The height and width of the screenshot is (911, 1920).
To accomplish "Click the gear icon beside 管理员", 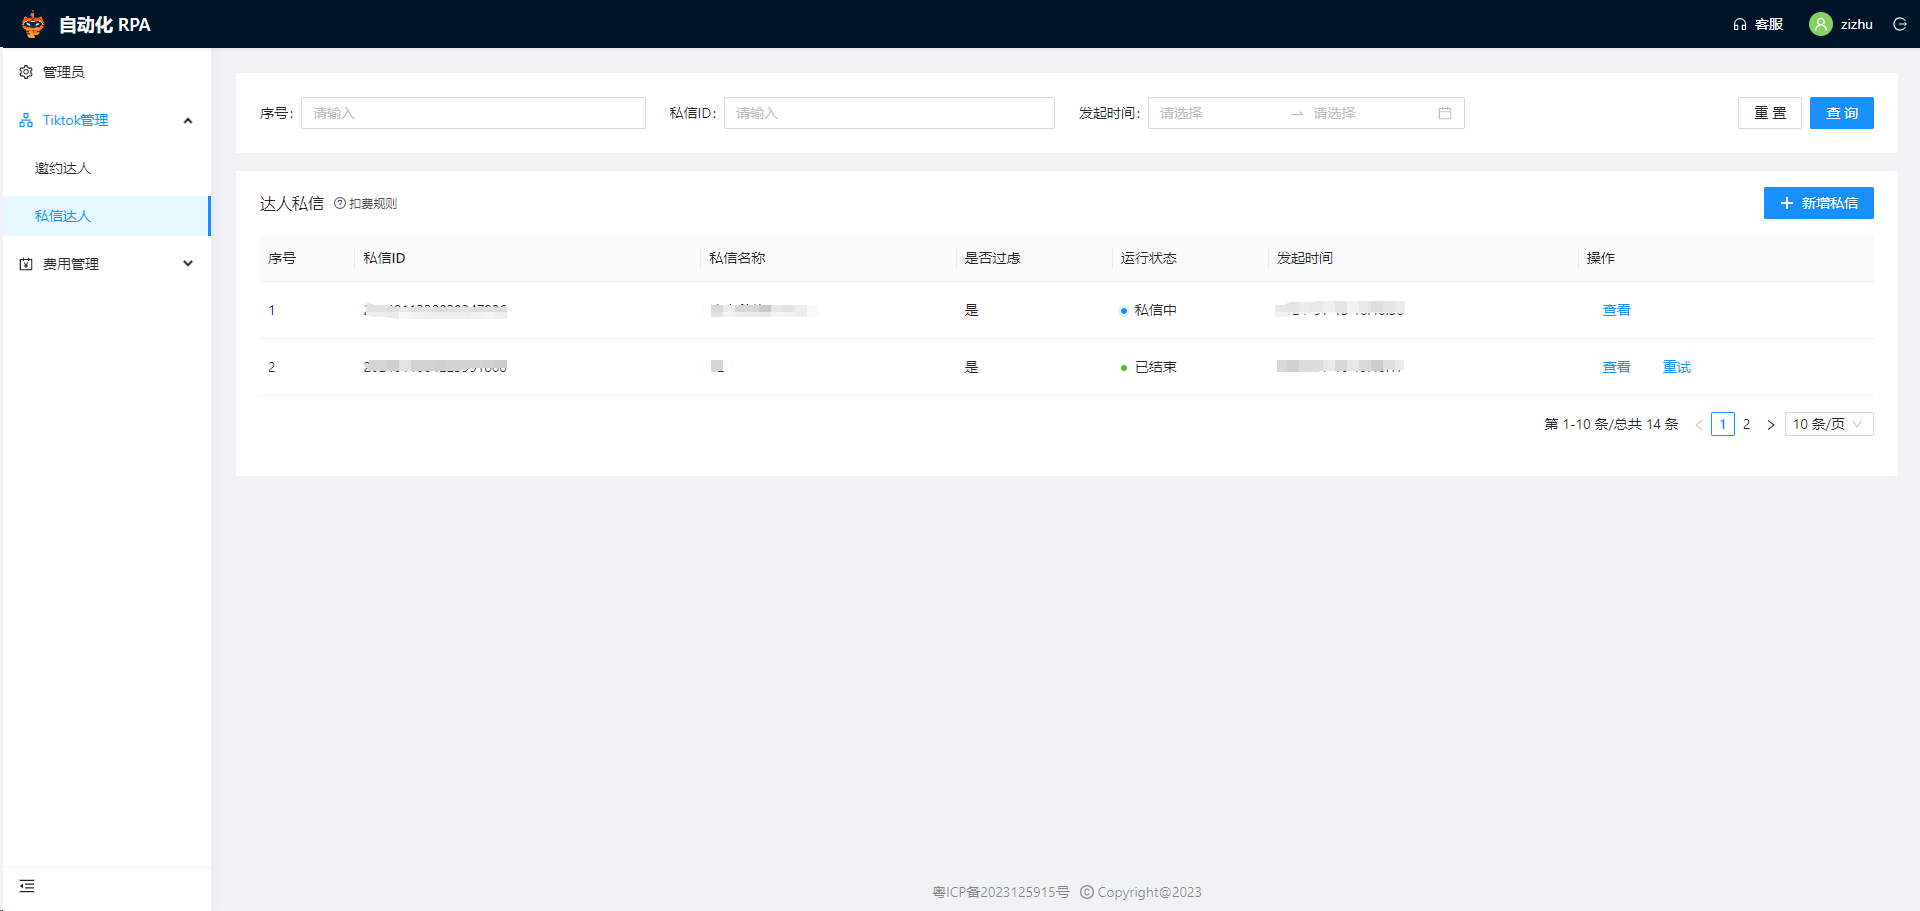I will coord(26,72).
